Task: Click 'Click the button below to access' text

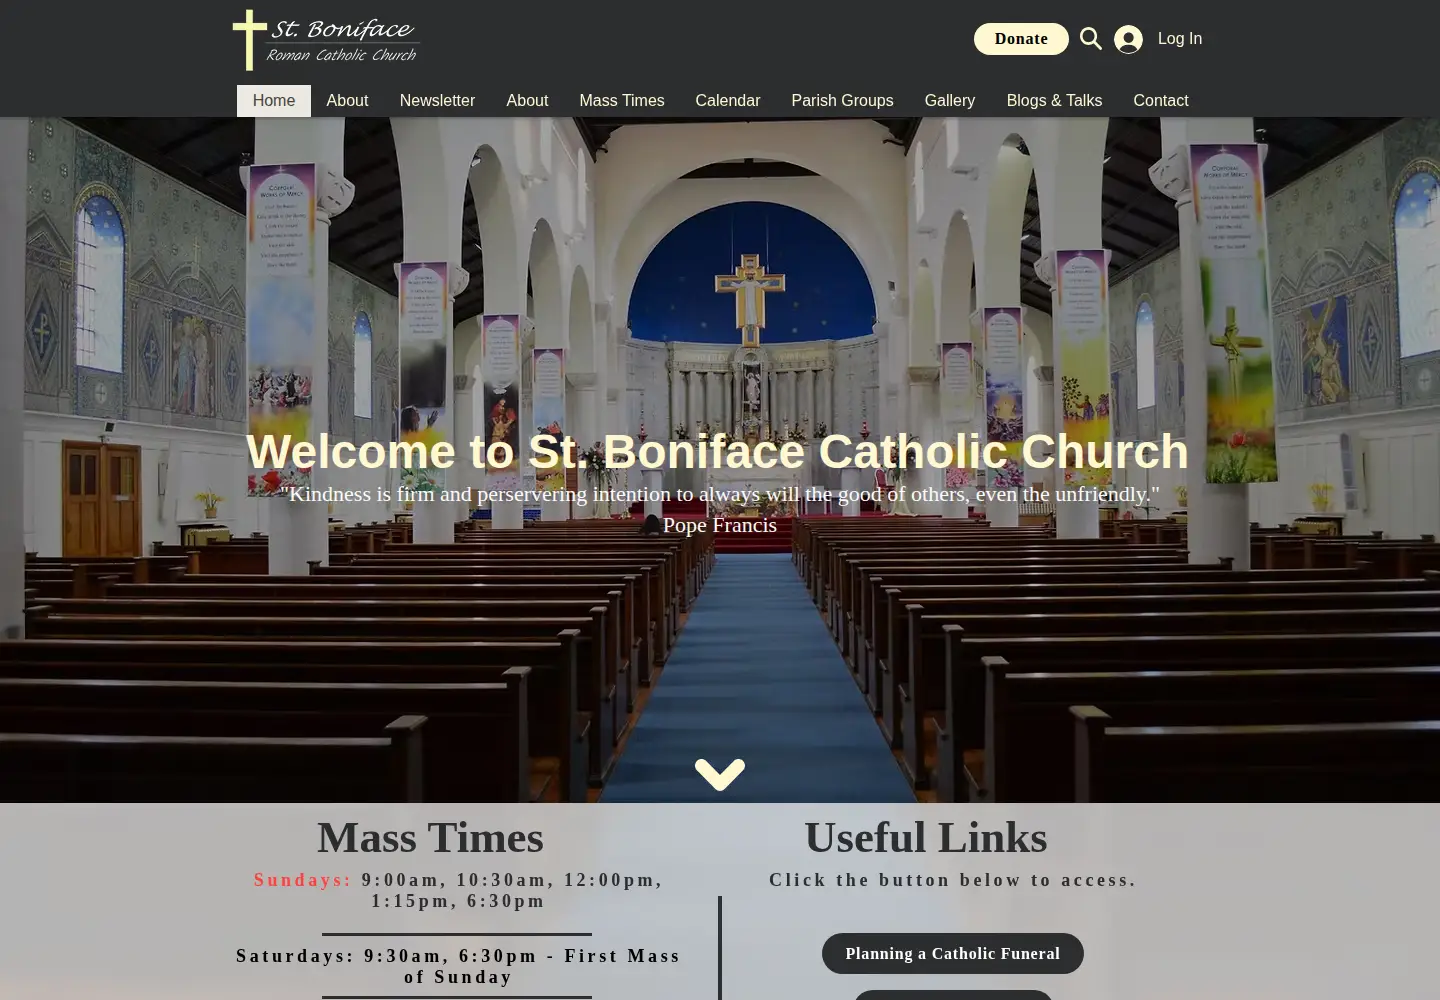Action: [x=953, y=880]
